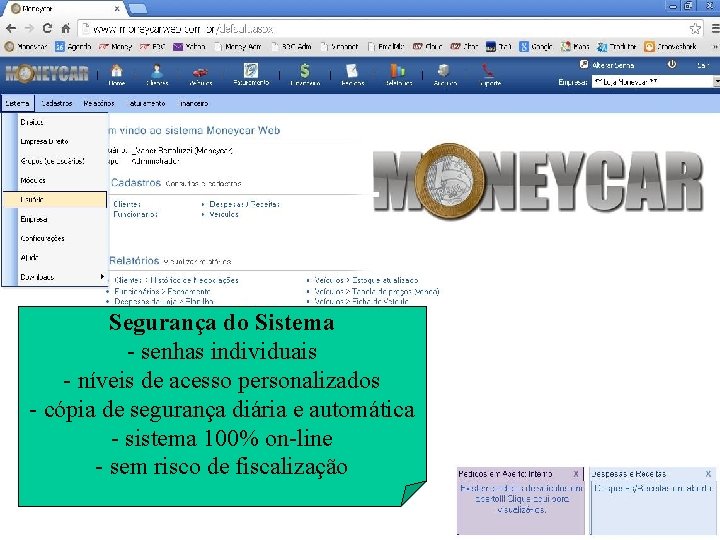Open the Financeiro menu tab
Image resolution: width=720 pixels, height=540 pixels.
point(194,103)
